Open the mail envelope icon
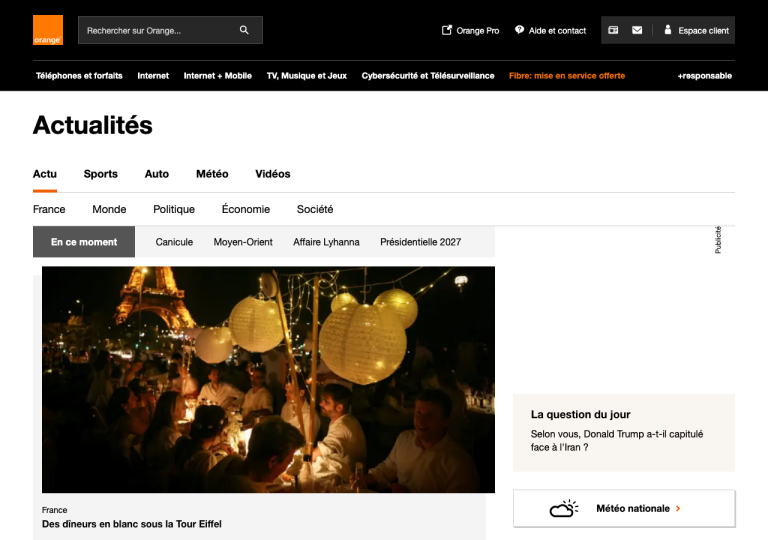 pyautogui.click(x=637, y=30)
